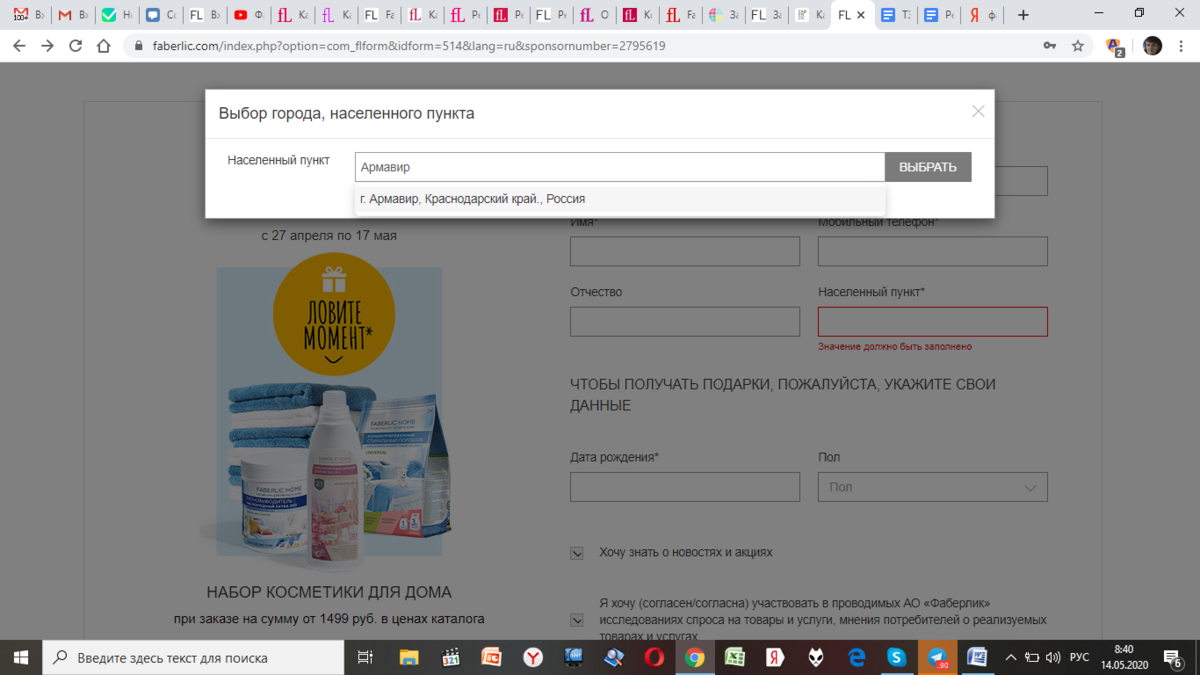Click the address bar URL
Image resolution: width=1200 pixels, height=675 pixels.
(x=409, y=46)
